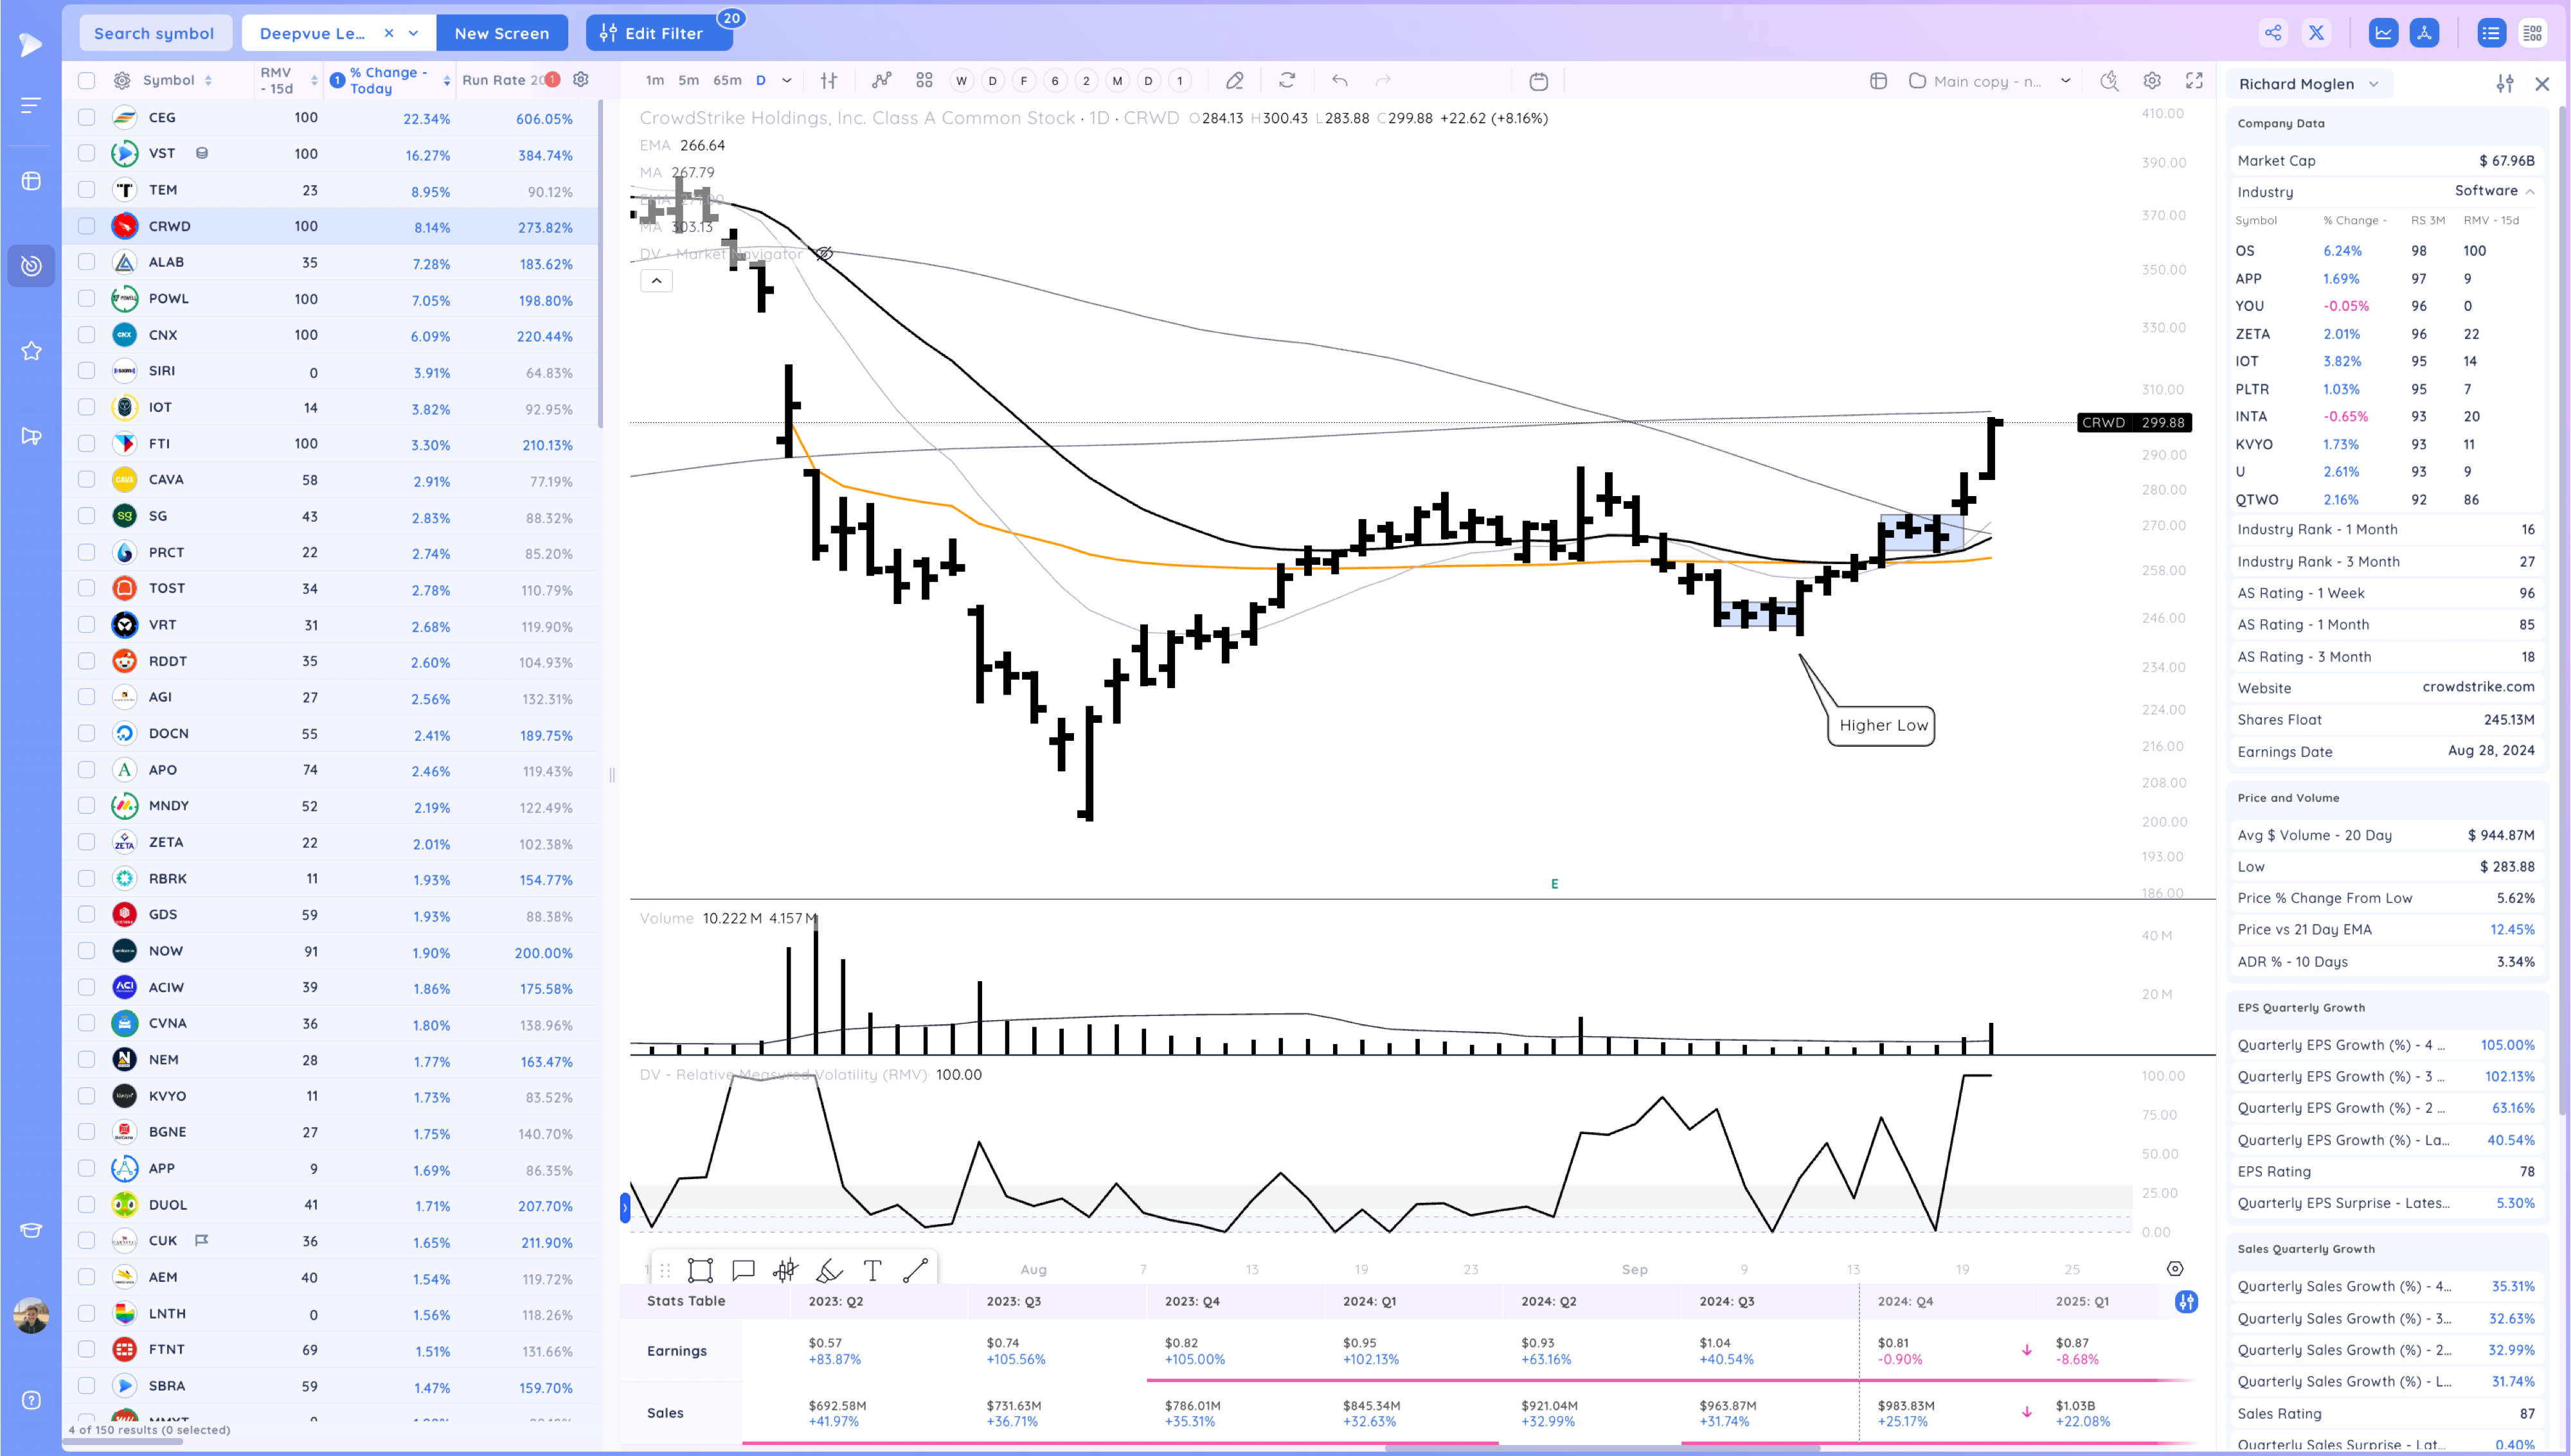Click the Search symbol field
This screenshot has height=1456, width=2571.
tap(154, 33)
